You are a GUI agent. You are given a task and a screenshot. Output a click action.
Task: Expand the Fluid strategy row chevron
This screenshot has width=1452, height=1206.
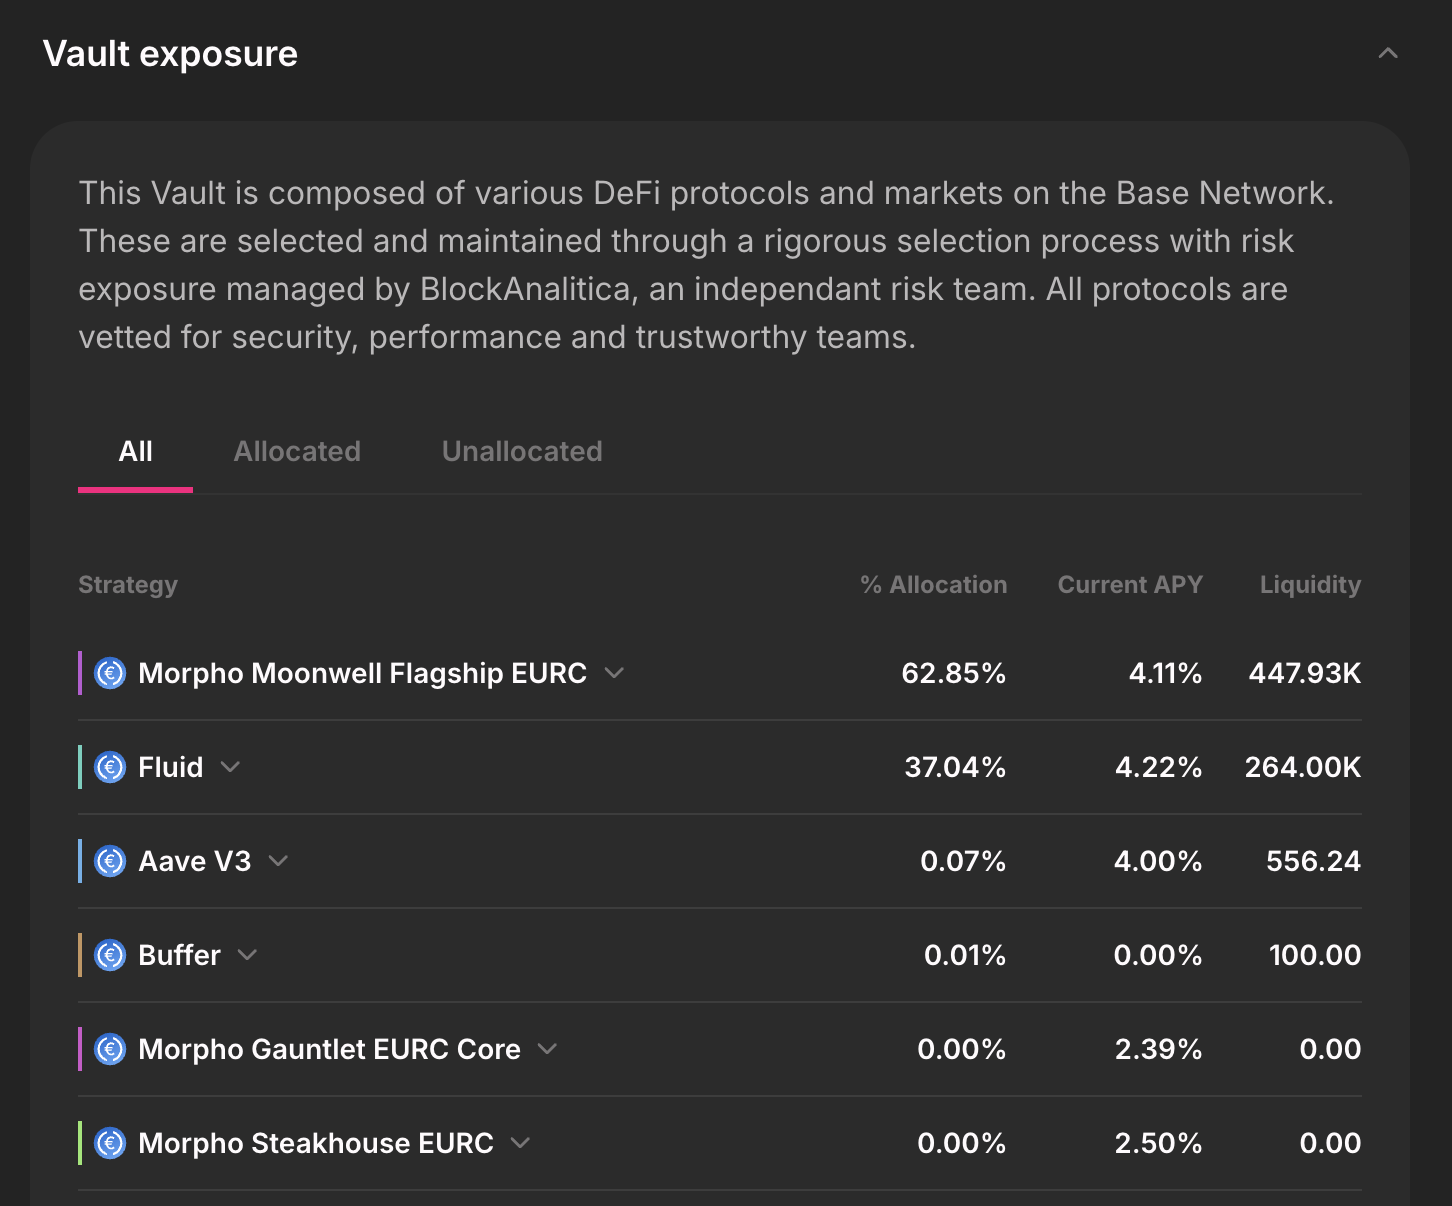(230, 767)
